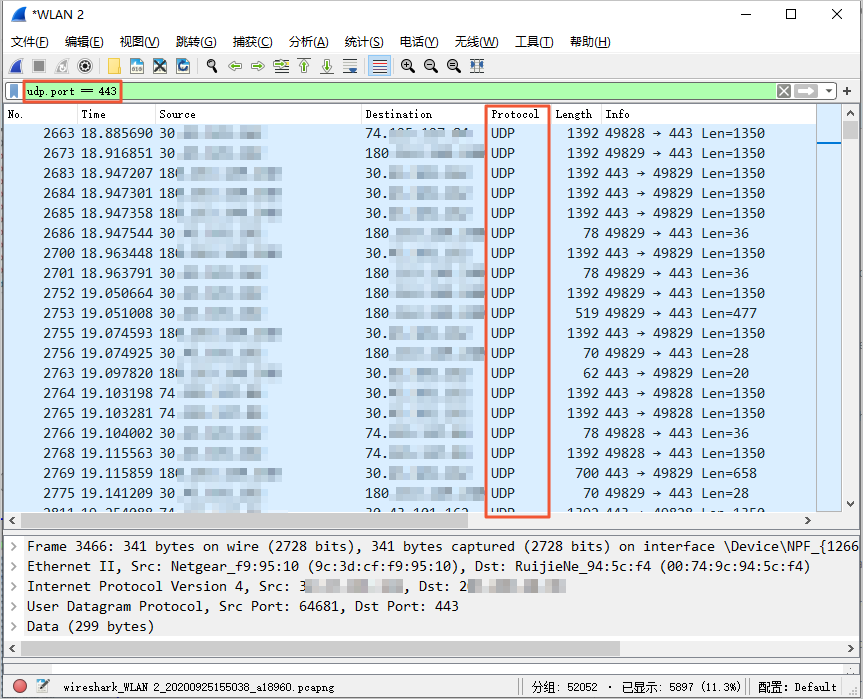Open the 无线(W) menu
This screenshot has height=699, width=863.
tap(476, 42)
